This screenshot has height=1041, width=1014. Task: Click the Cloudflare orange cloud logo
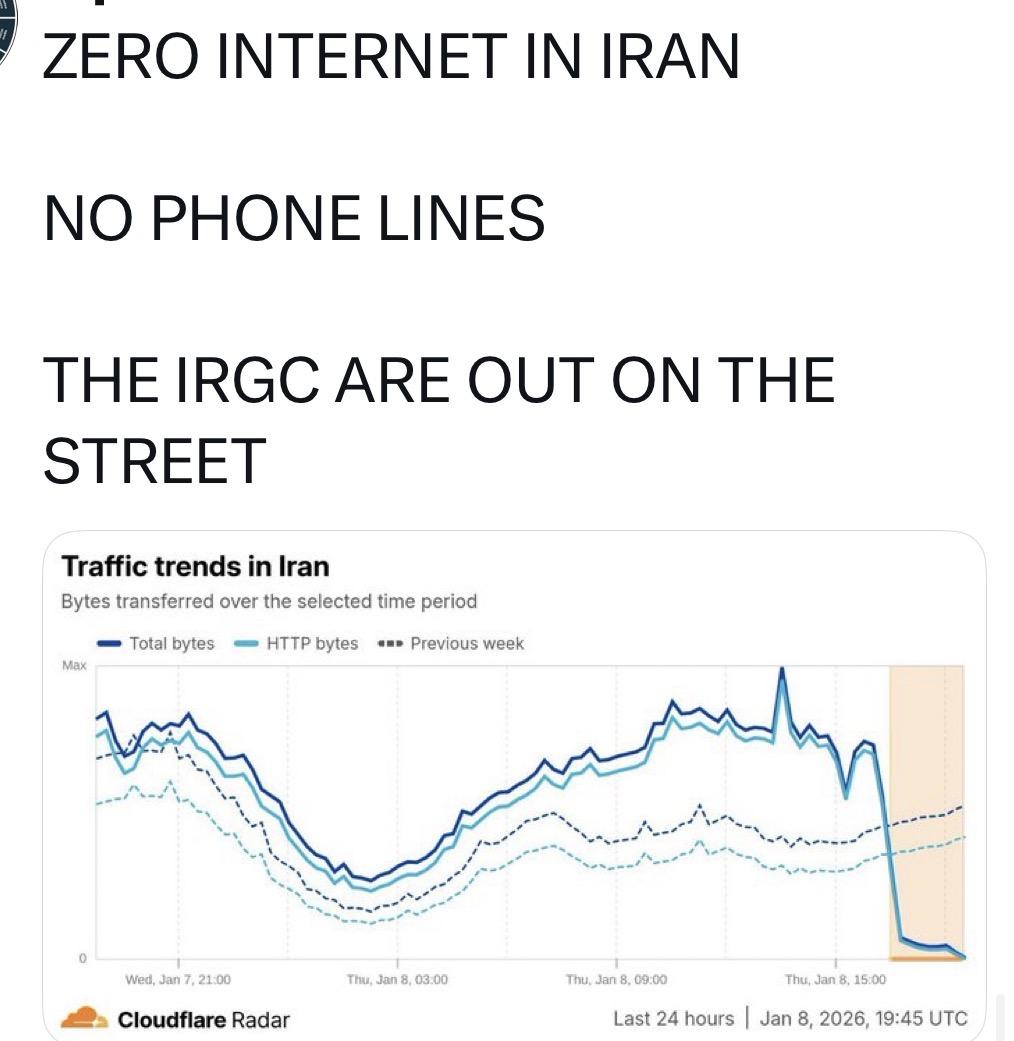(x=84, y=1018)
